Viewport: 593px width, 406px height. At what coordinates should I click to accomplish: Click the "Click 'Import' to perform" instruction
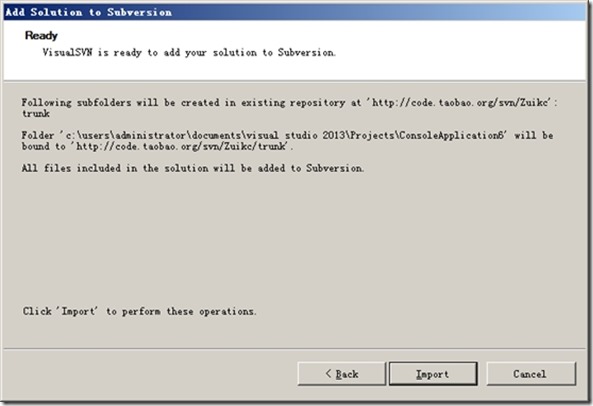pos(140,311)
